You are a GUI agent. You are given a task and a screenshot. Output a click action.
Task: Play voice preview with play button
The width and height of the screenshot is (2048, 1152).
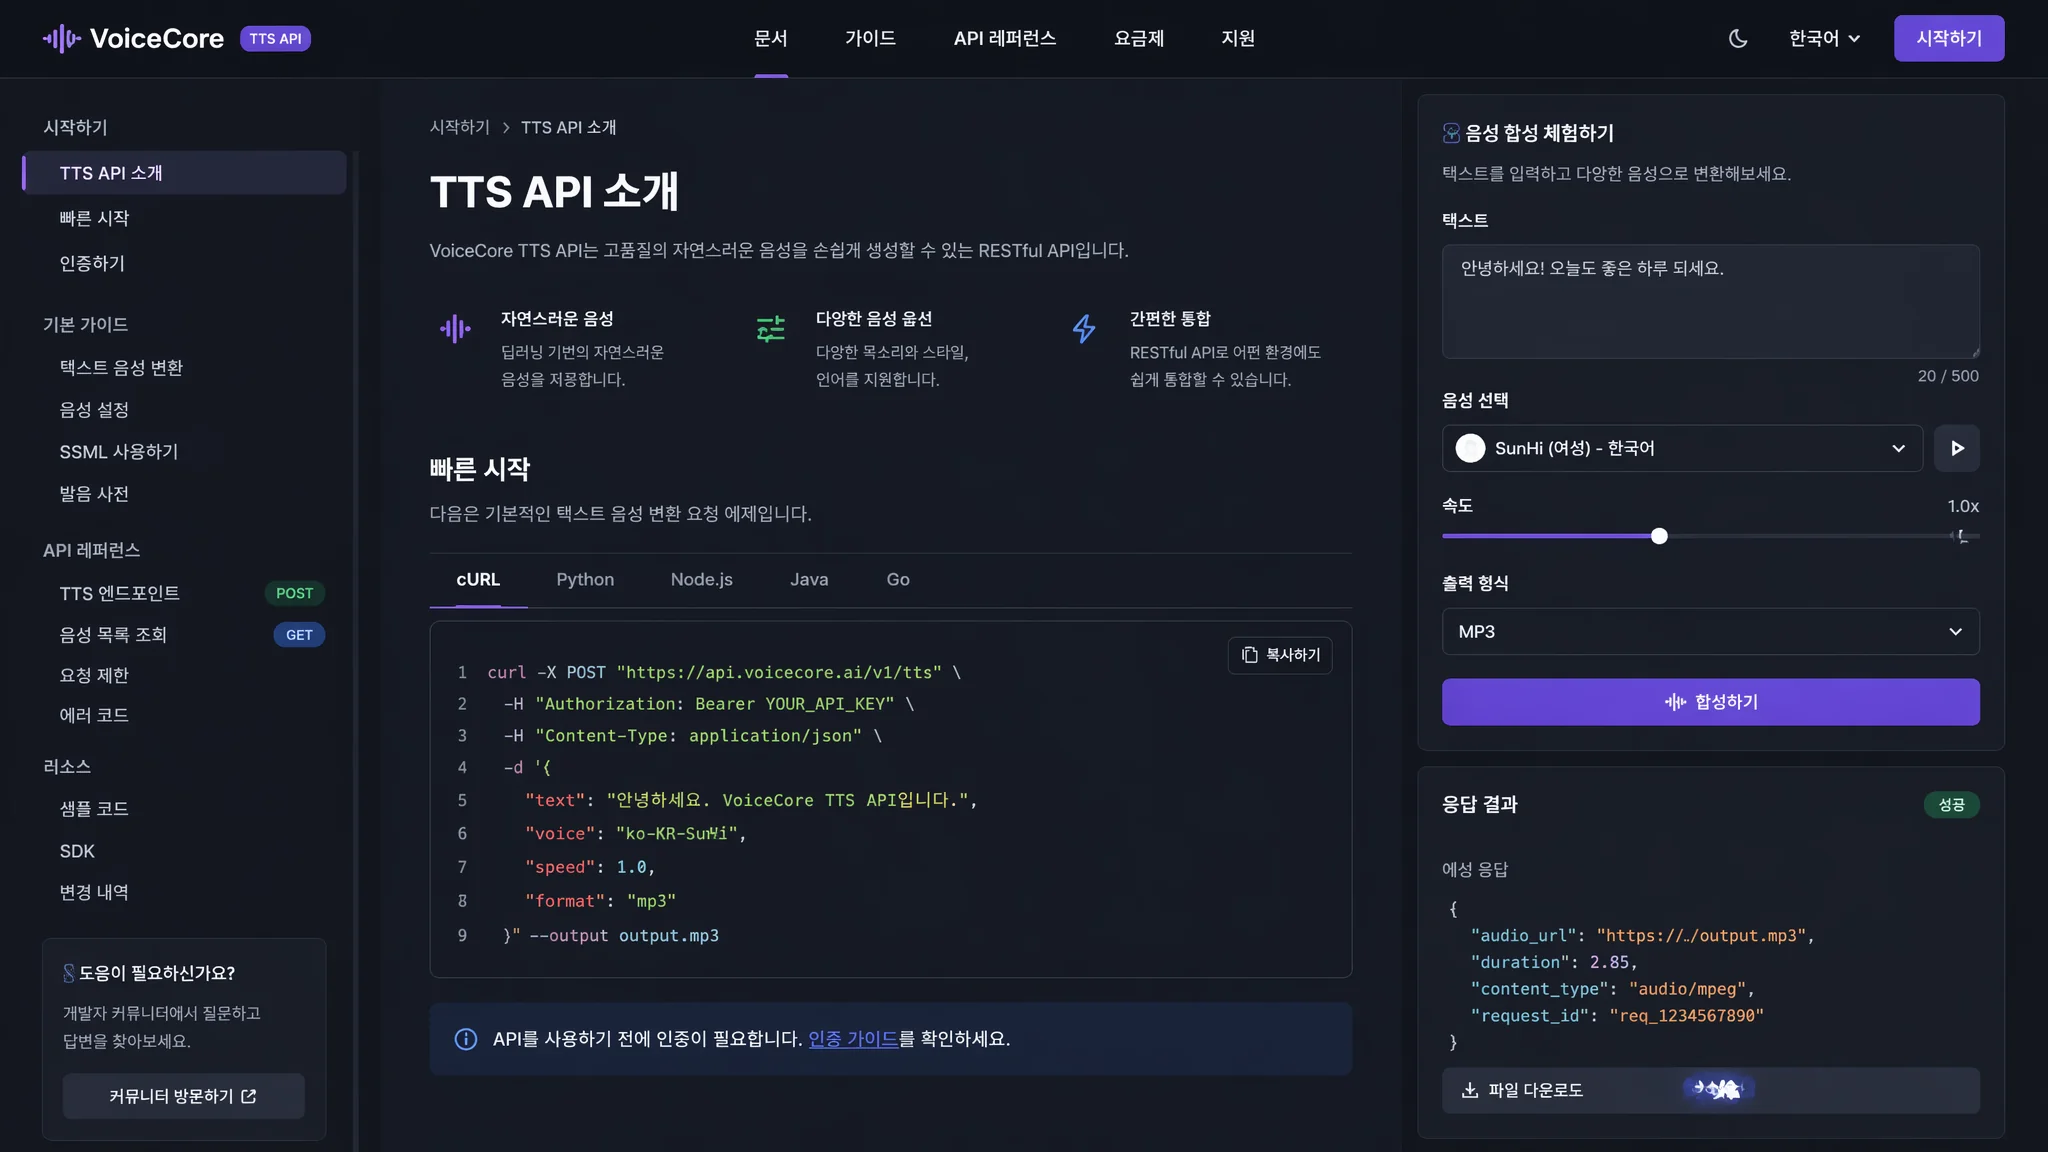point(1957,448)
